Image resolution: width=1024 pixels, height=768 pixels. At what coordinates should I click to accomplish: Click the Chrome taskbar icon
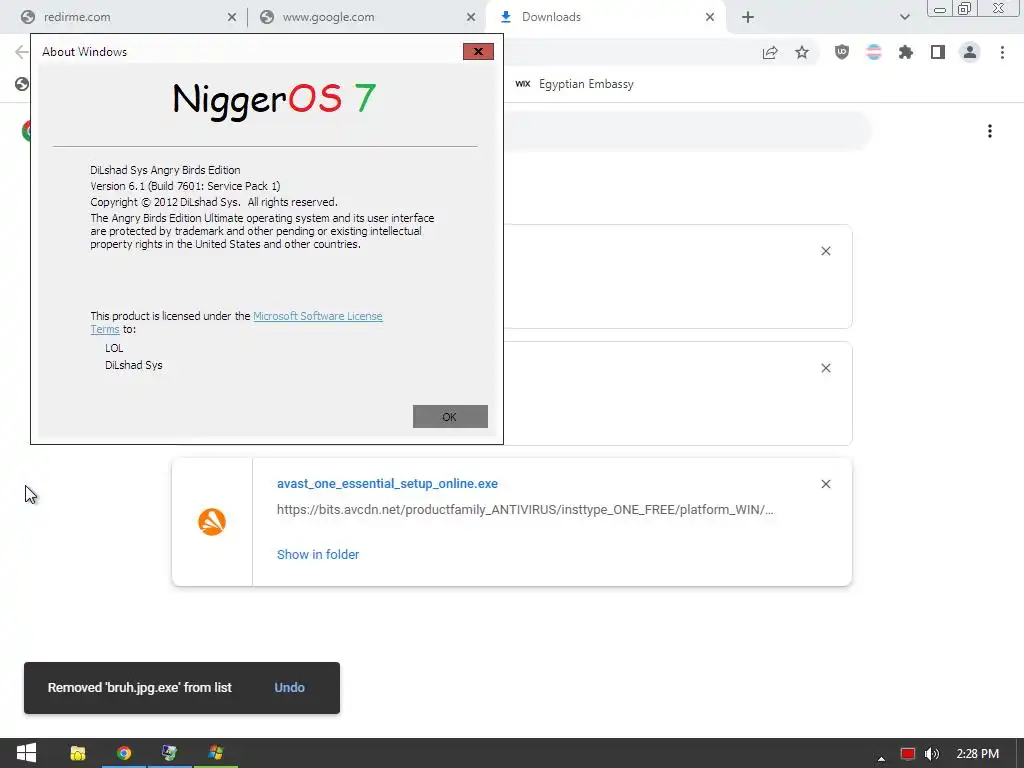coord(123,753)
